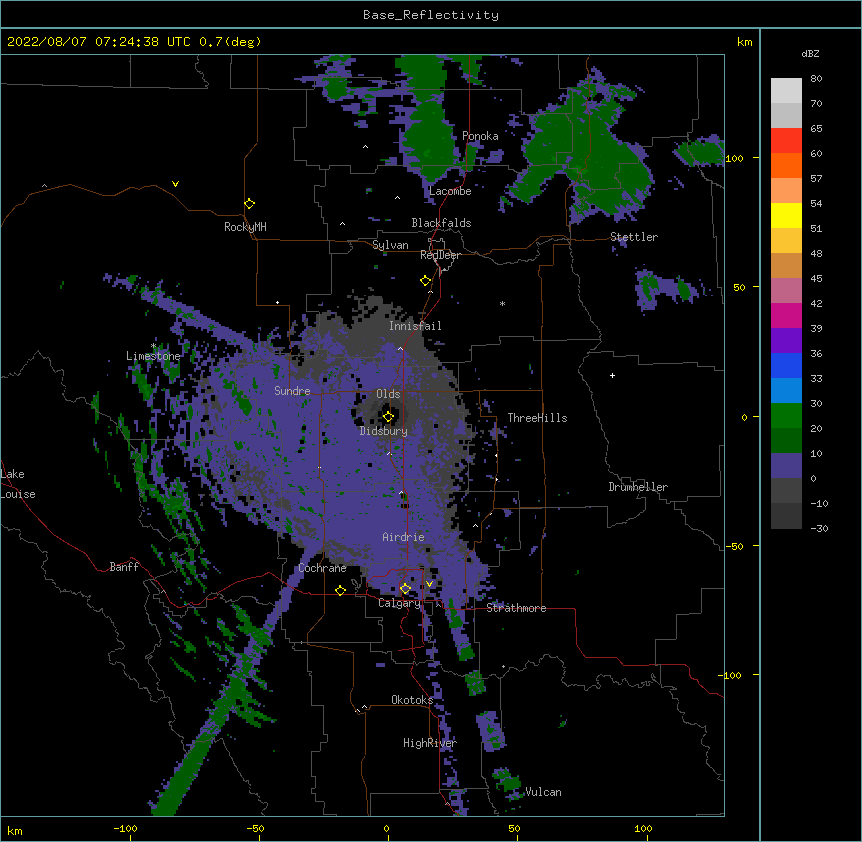Click the dBZ legend heading
The image size is (862, 842).
pos(810,54)
